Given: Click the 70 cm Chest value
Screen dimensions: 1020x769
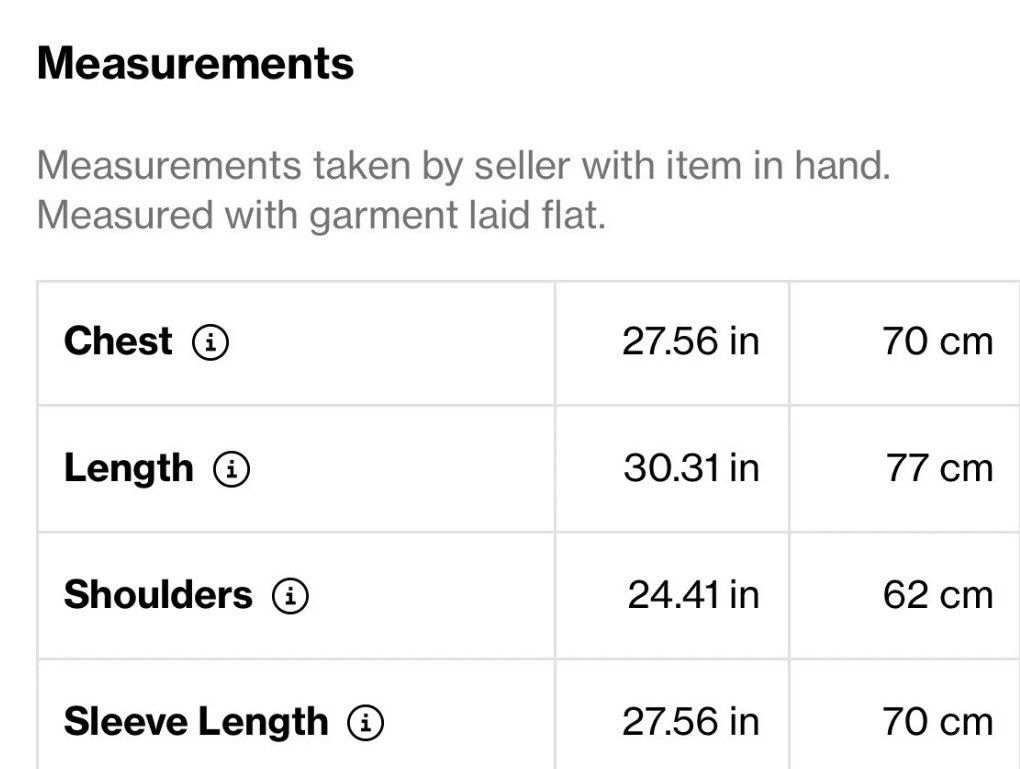Looking at the screenshot, I should 937,341.
